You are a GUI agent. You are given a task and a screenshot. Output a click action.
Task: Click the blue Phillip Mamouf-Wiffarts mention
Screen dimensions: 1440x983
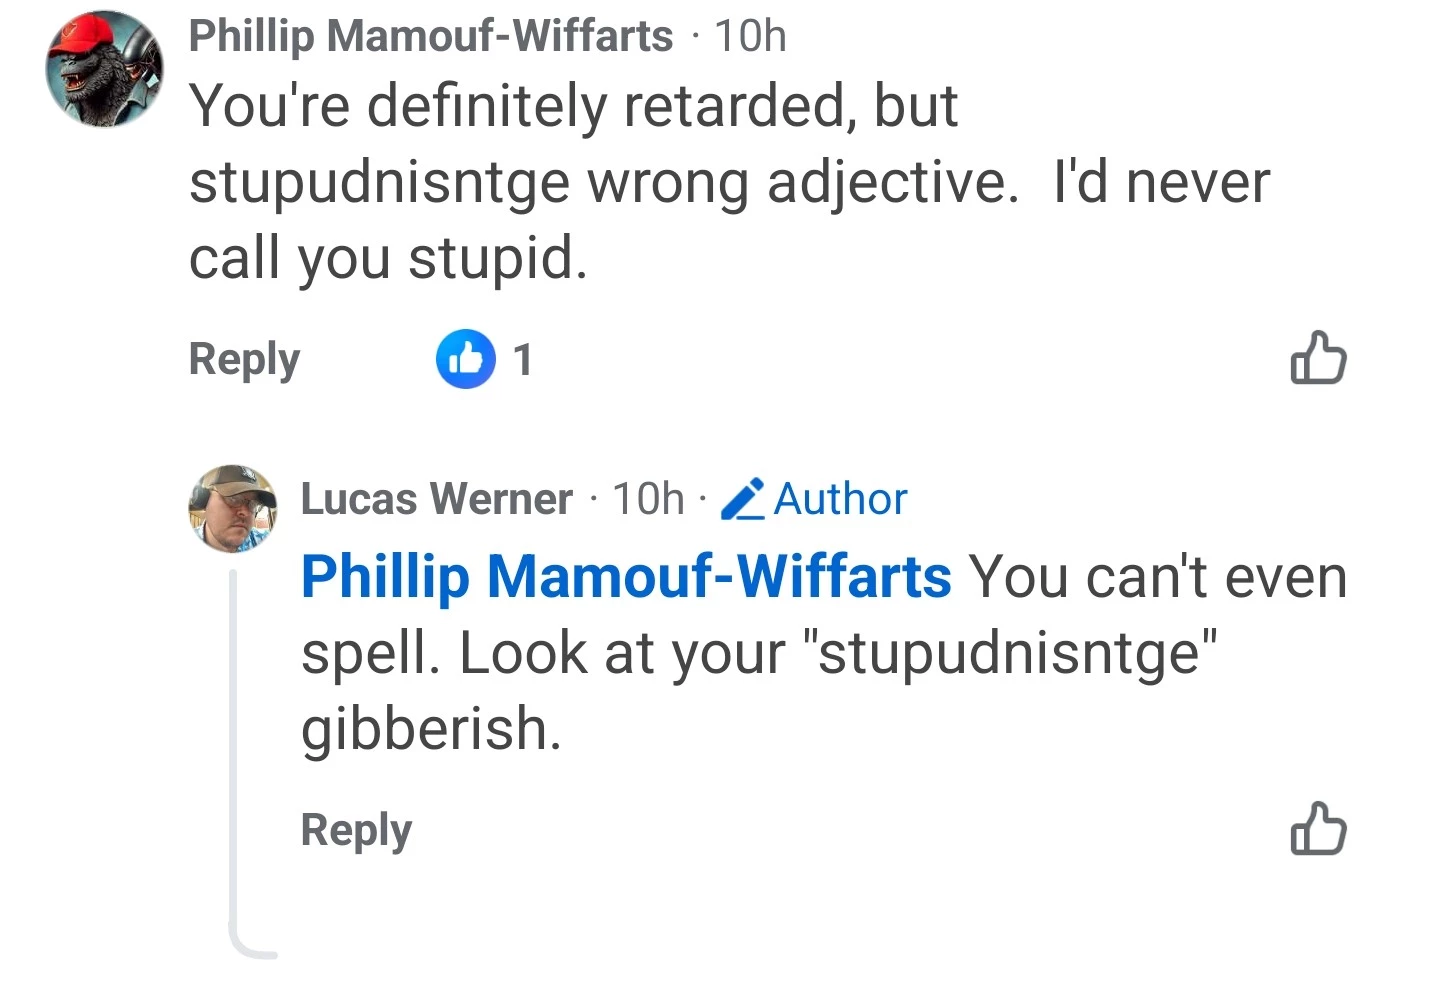(626, 577)
